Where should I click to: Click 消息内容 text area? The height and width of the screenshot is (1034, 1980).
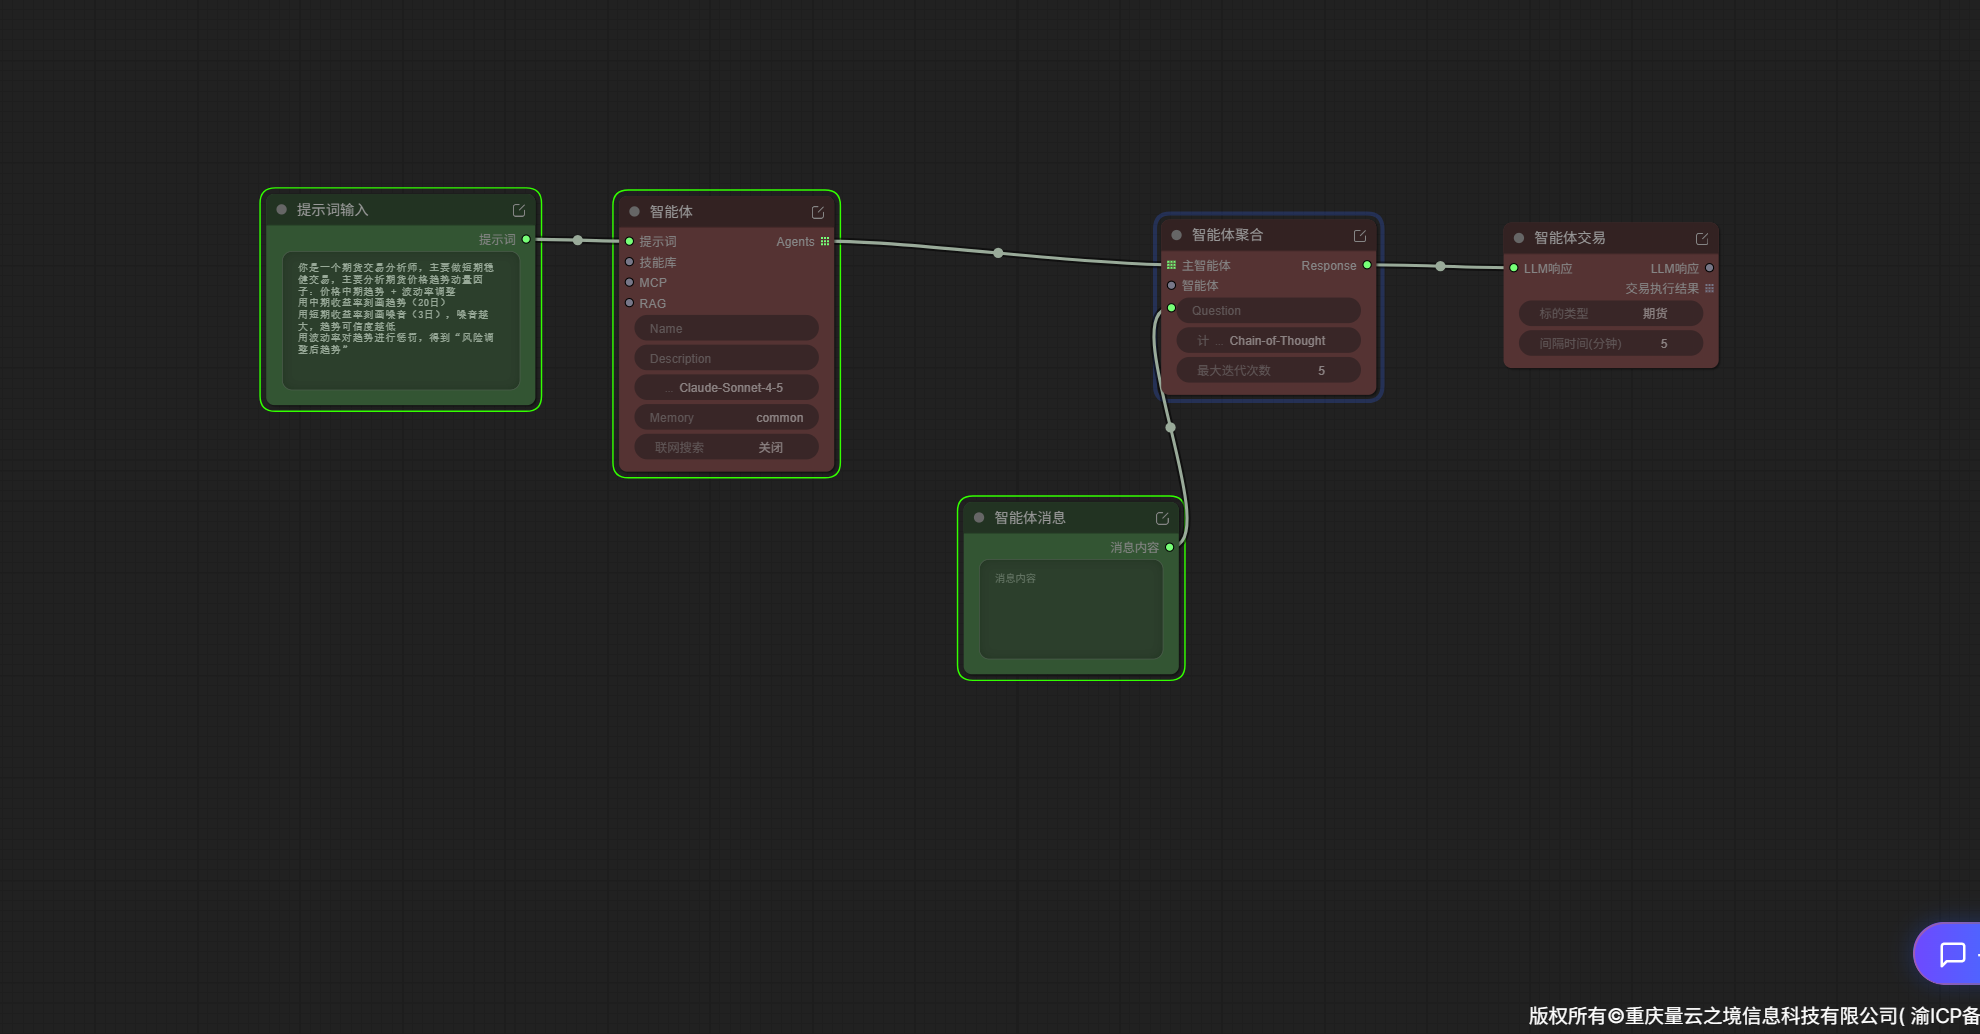1071,610
